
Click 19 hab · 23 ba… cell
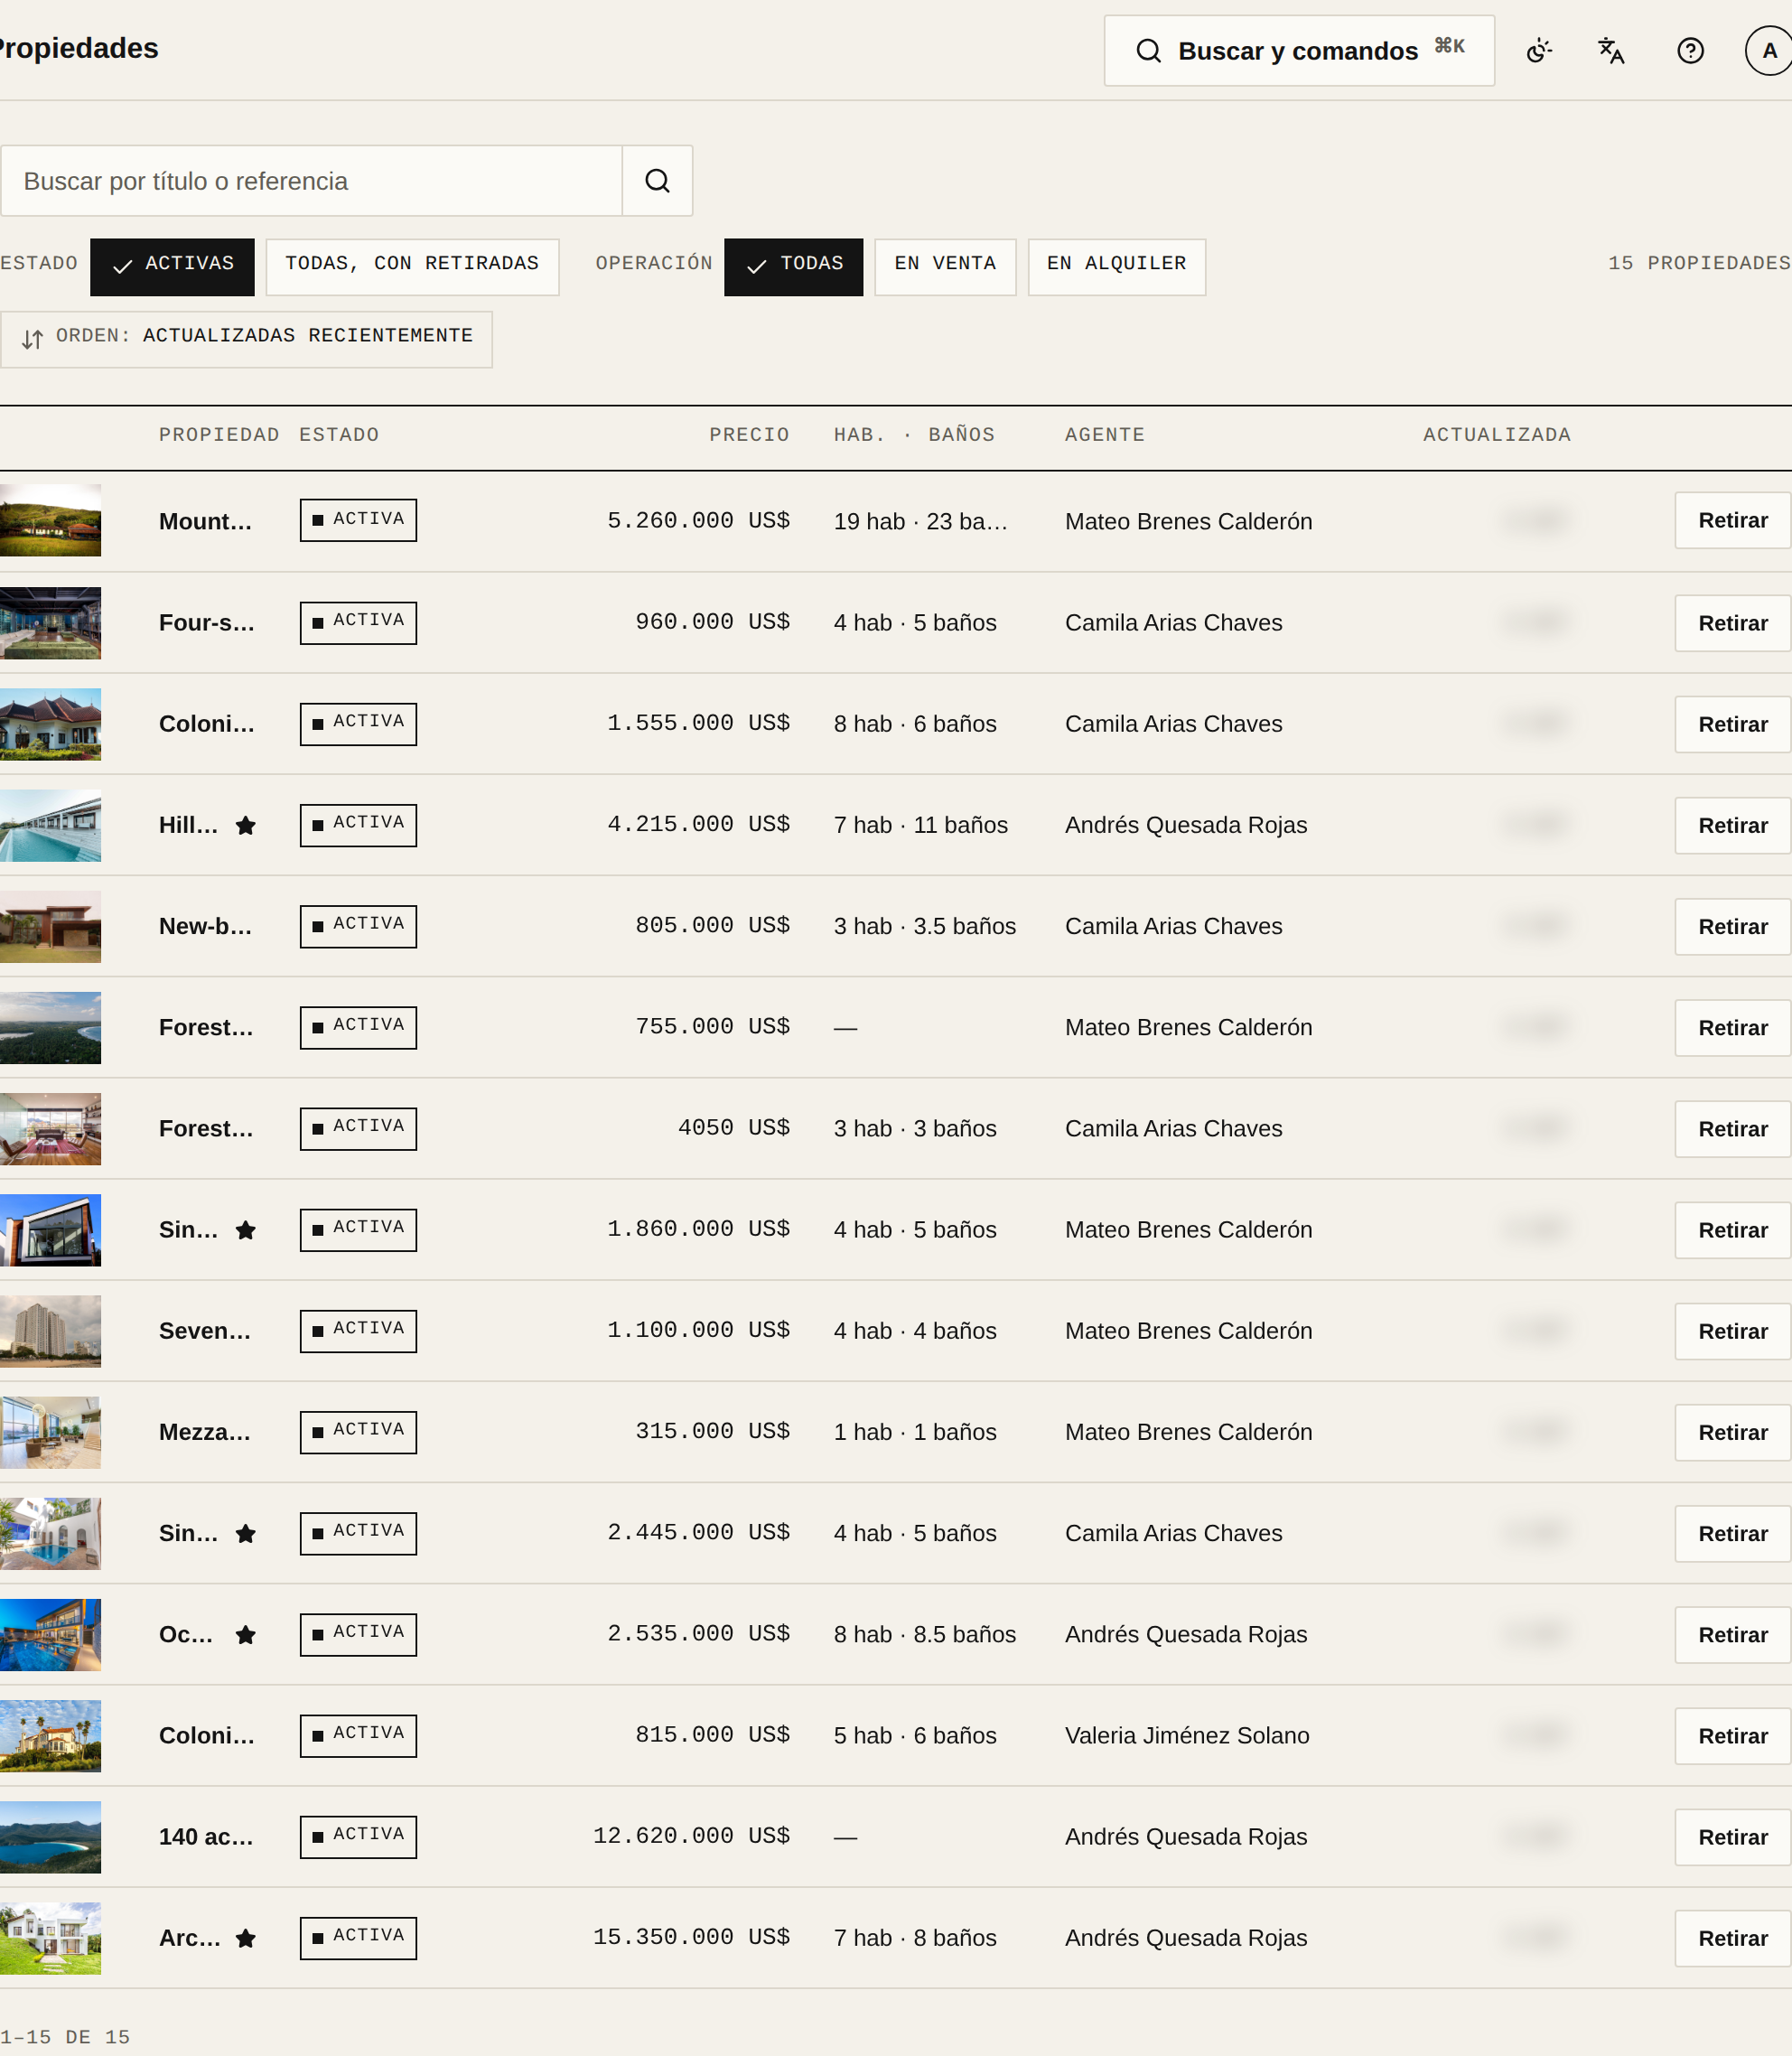coord(921,521)
